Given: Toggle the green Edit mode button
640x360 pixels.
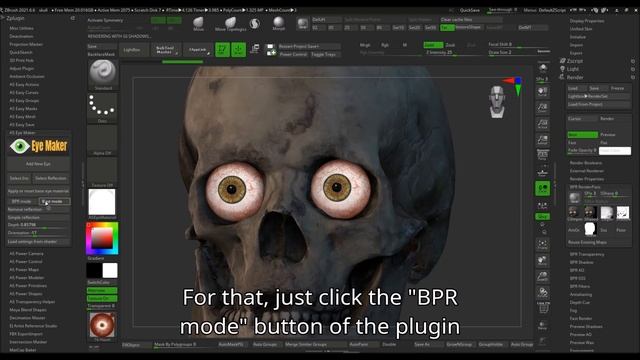Looking at the screenshot, I should coord(222,49).
